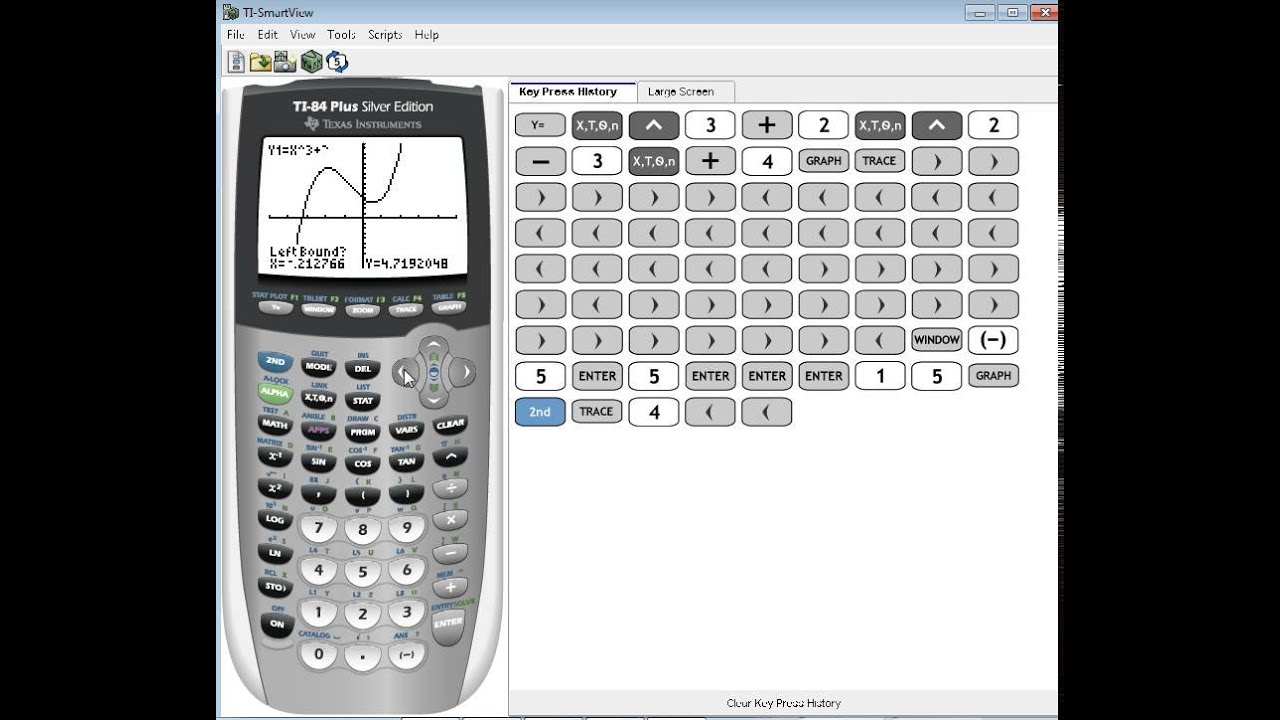Click the divide key on the calculator
Viewport: 1280px width, 720px height.
450,488
